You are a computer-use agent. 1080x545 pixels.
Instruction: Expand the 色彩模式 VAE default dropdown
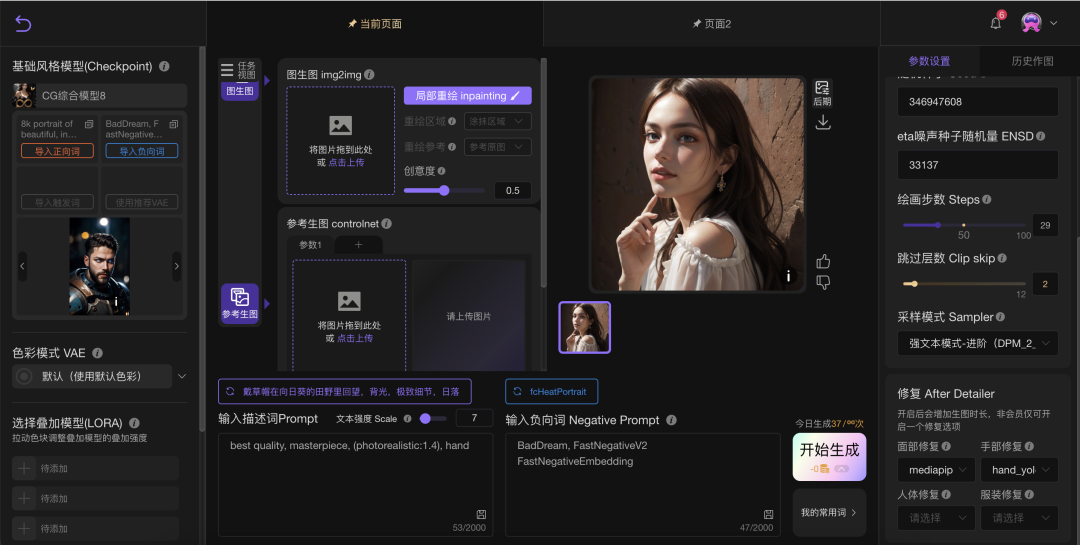click(181, 377)
